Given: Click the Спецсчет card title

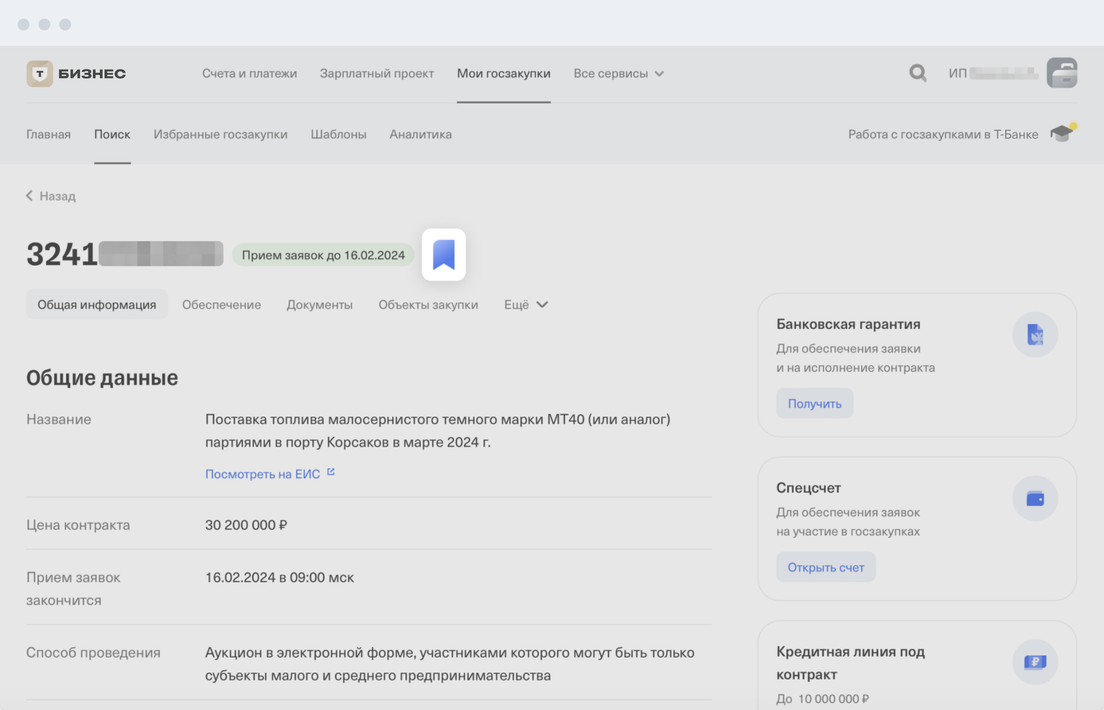Looking at the screenshot, I should pos(808,487).
